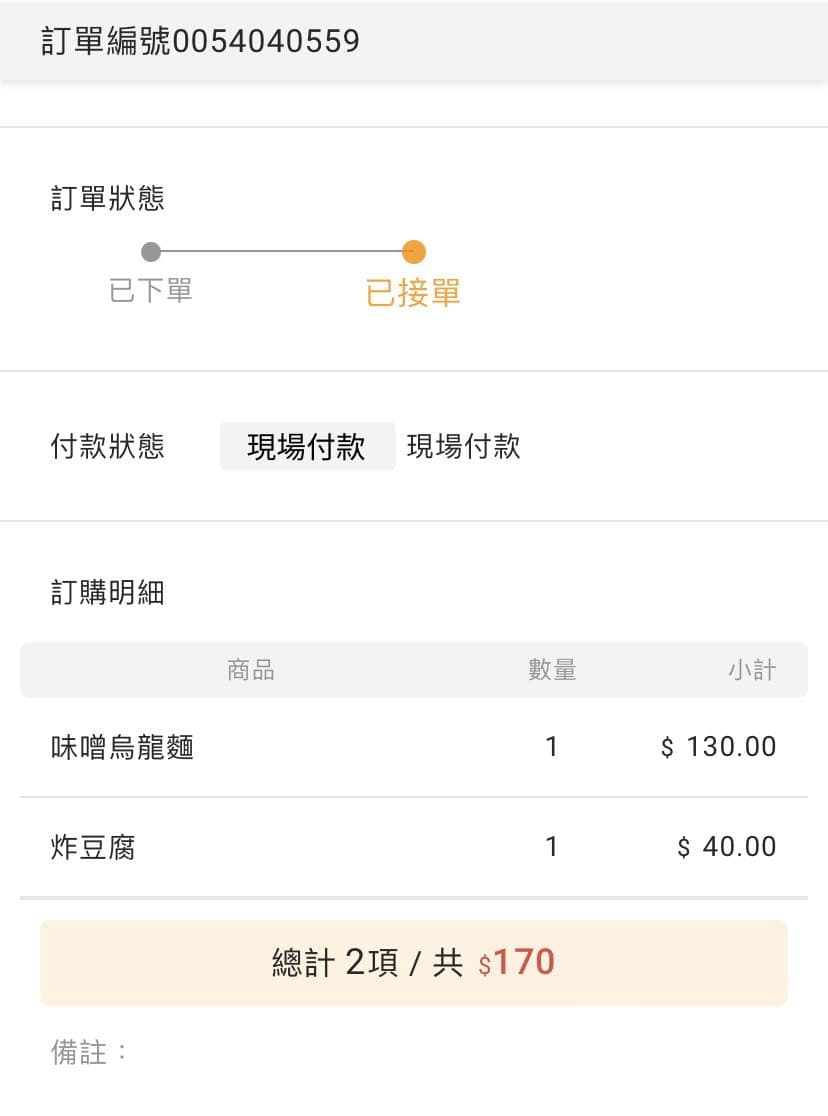
Task: Click the 備註 notes field
Action: [x=414, y=1052]
